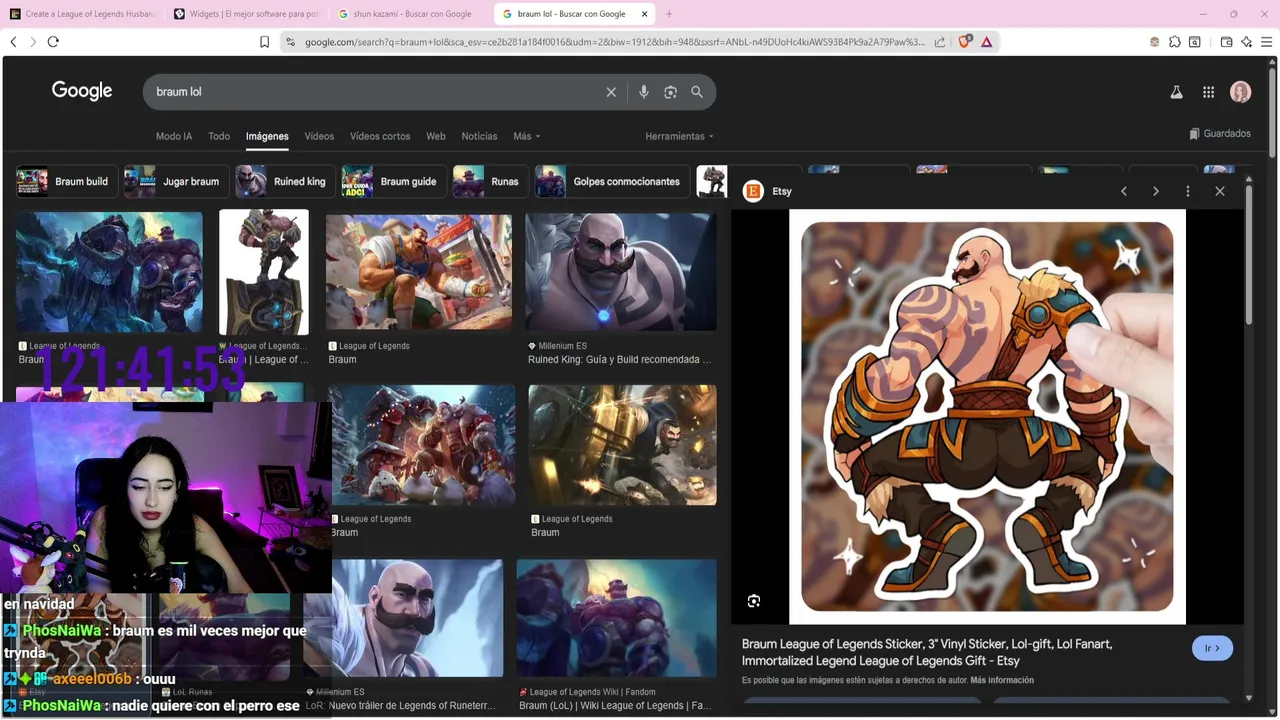
Task: Expand the Más dropdown
Action: point(527,136)
